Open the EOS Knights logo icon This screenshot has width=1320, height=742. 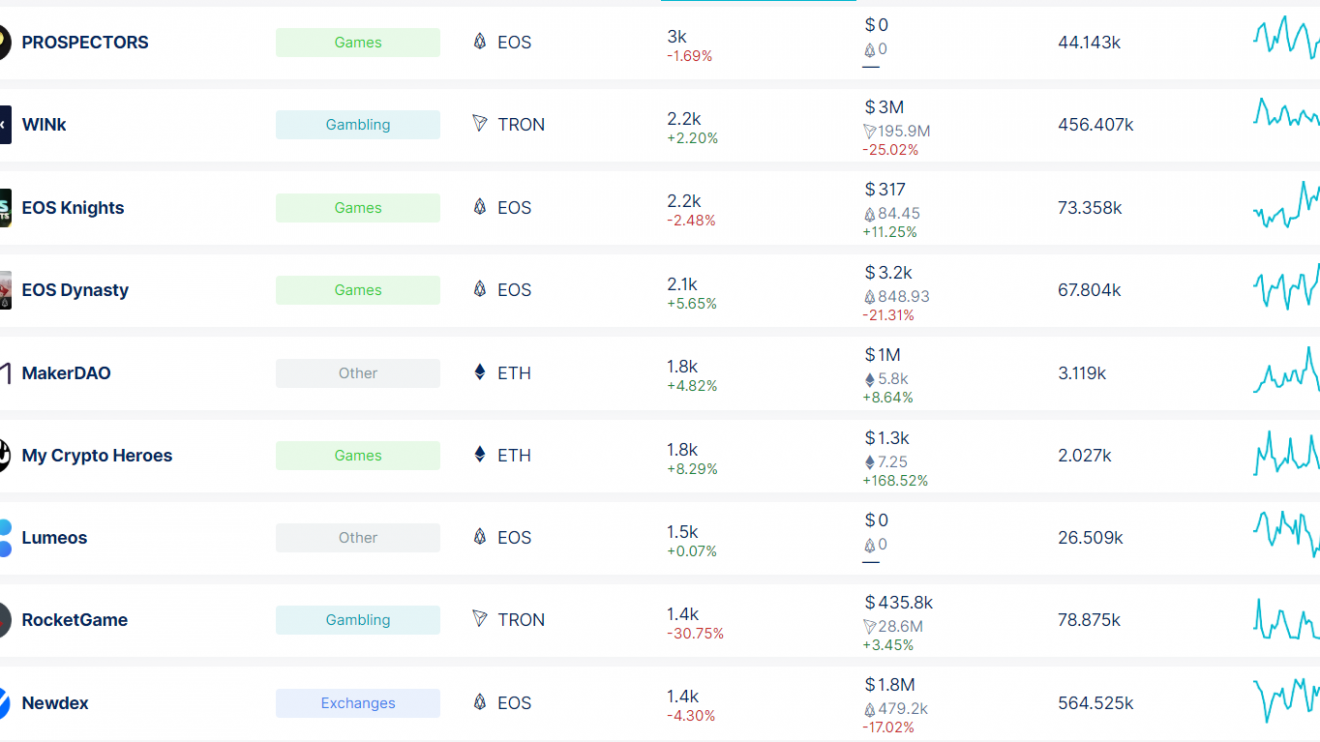(5, 208)
